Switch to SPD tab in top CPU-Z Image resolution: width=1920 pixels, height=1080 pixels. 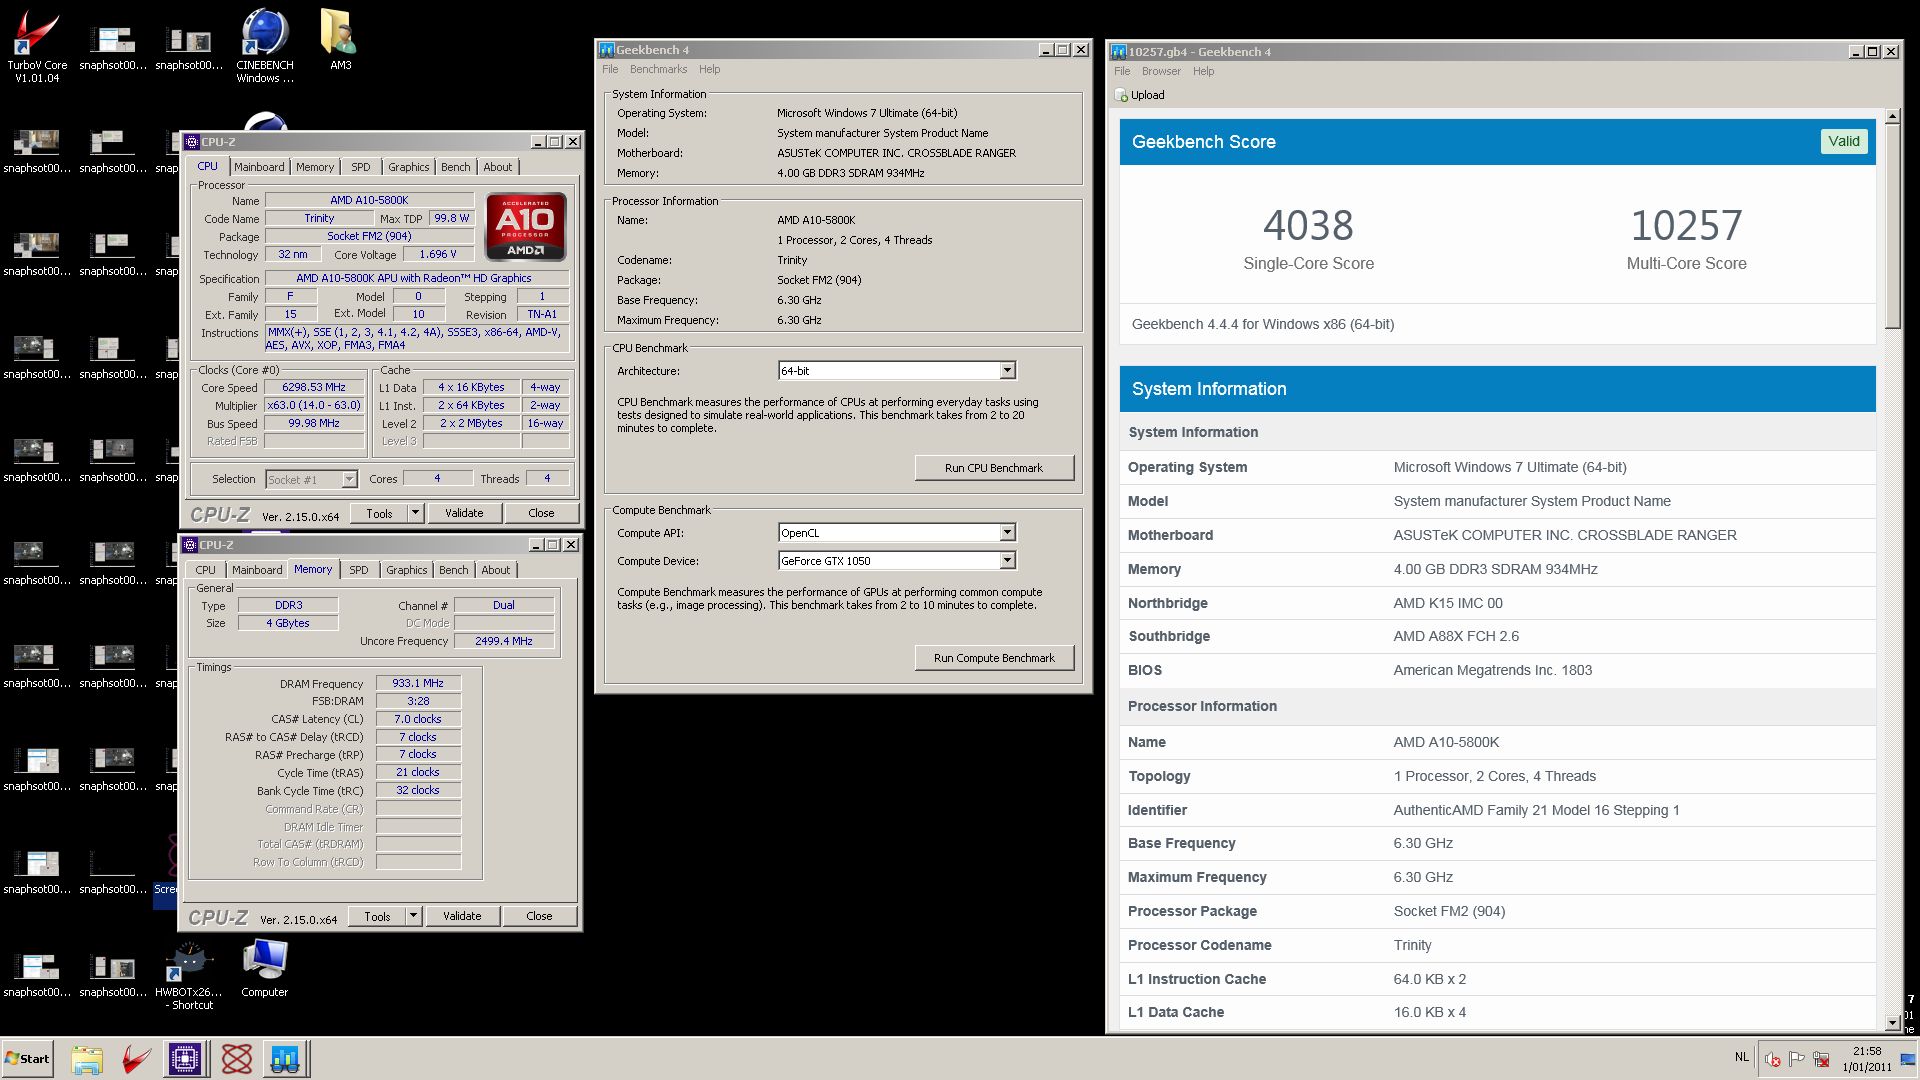click(360, 167)
